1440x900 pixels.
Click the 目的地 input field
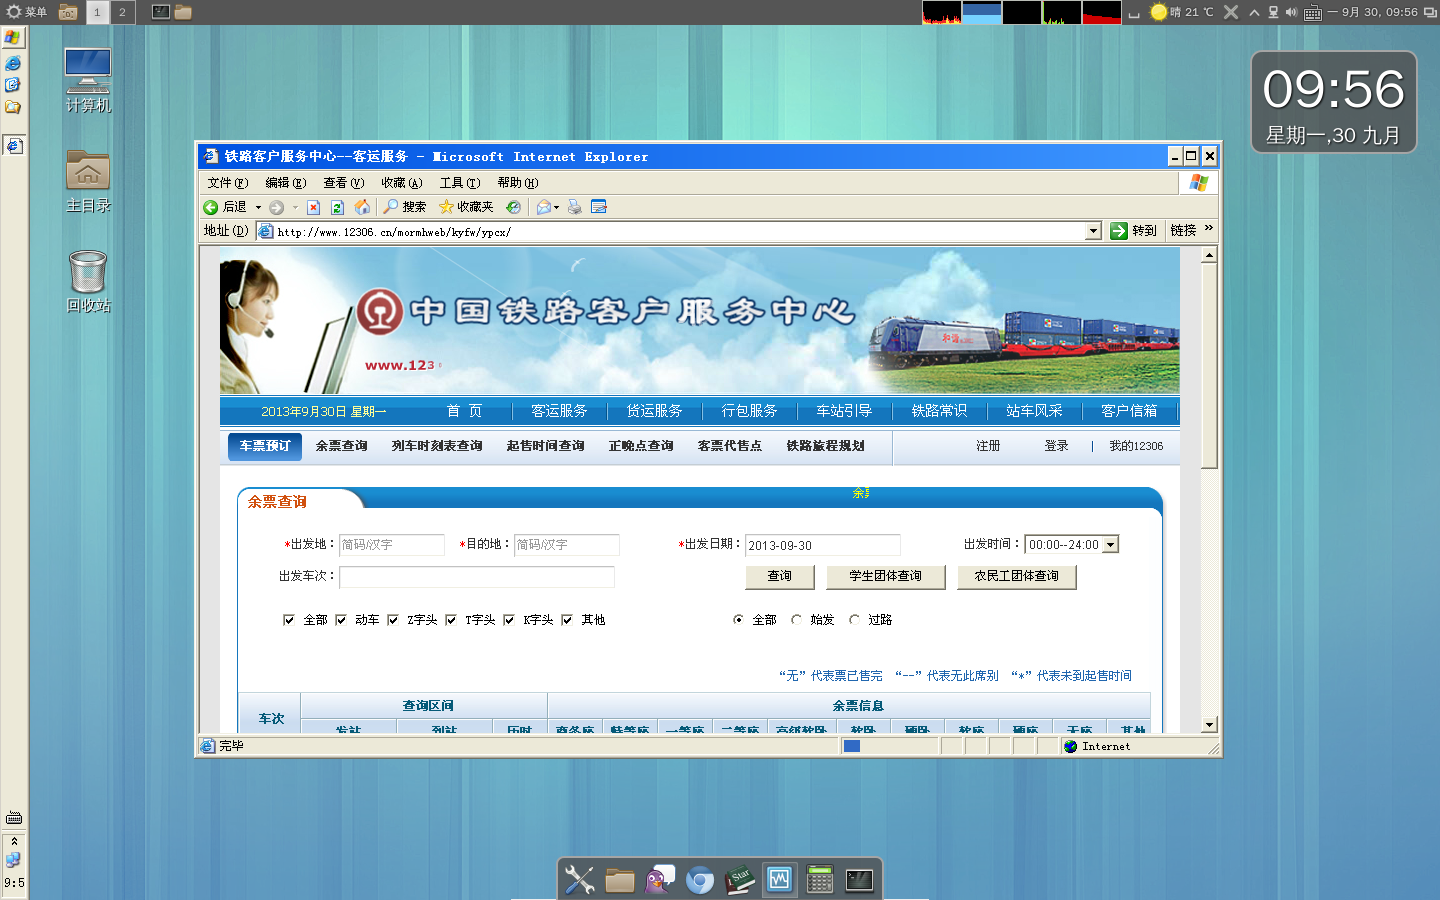click(567, 545)
